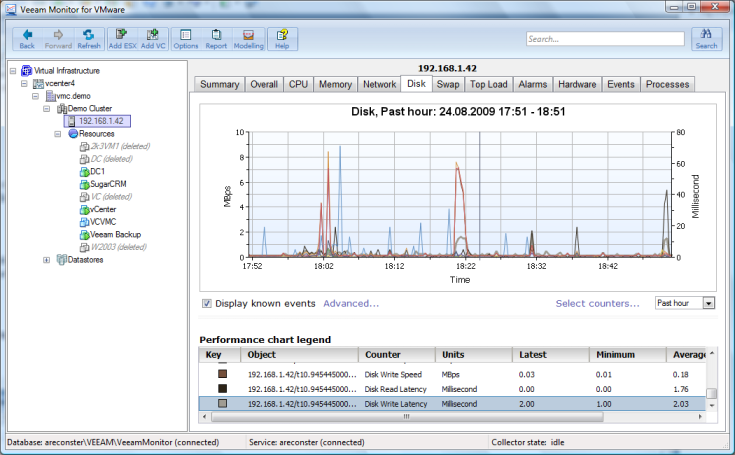Toggle the Disk Write Latency legend key
Image resolution: width=735 pixels, height=455 pixels.
223,403
